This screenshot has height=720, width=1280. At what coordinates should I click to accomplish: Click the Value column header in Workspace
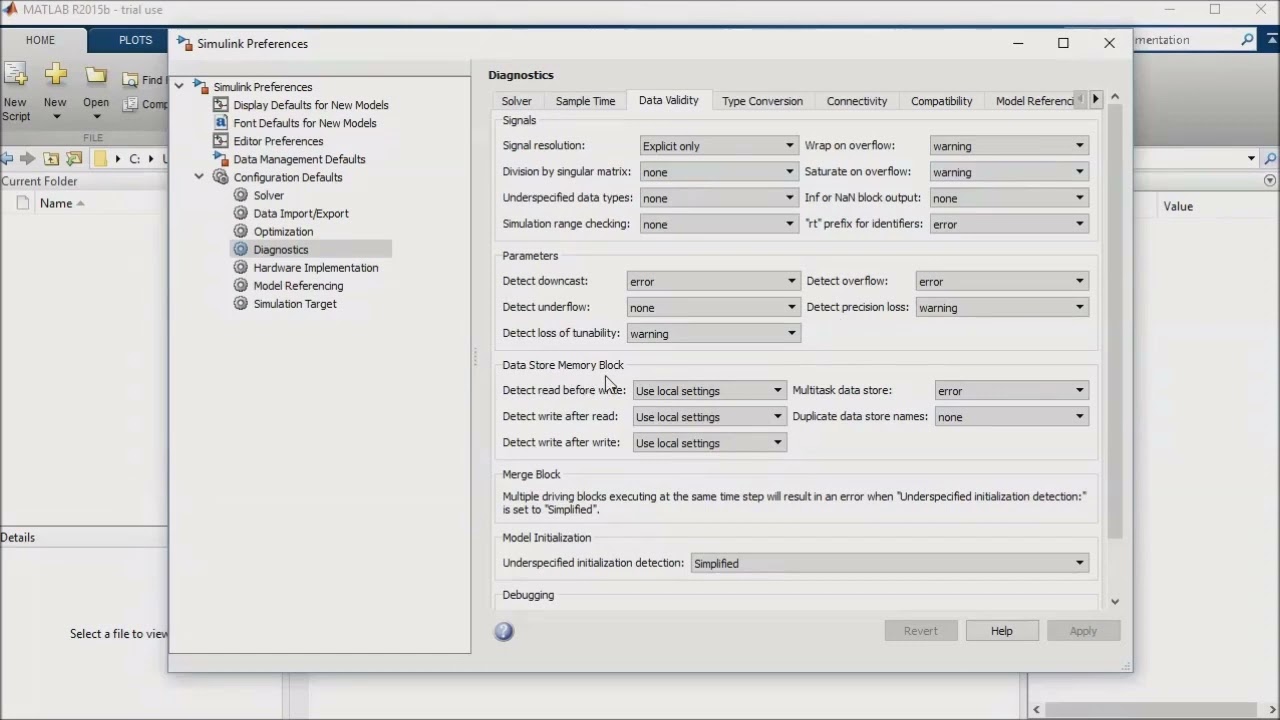[1178, 206]
